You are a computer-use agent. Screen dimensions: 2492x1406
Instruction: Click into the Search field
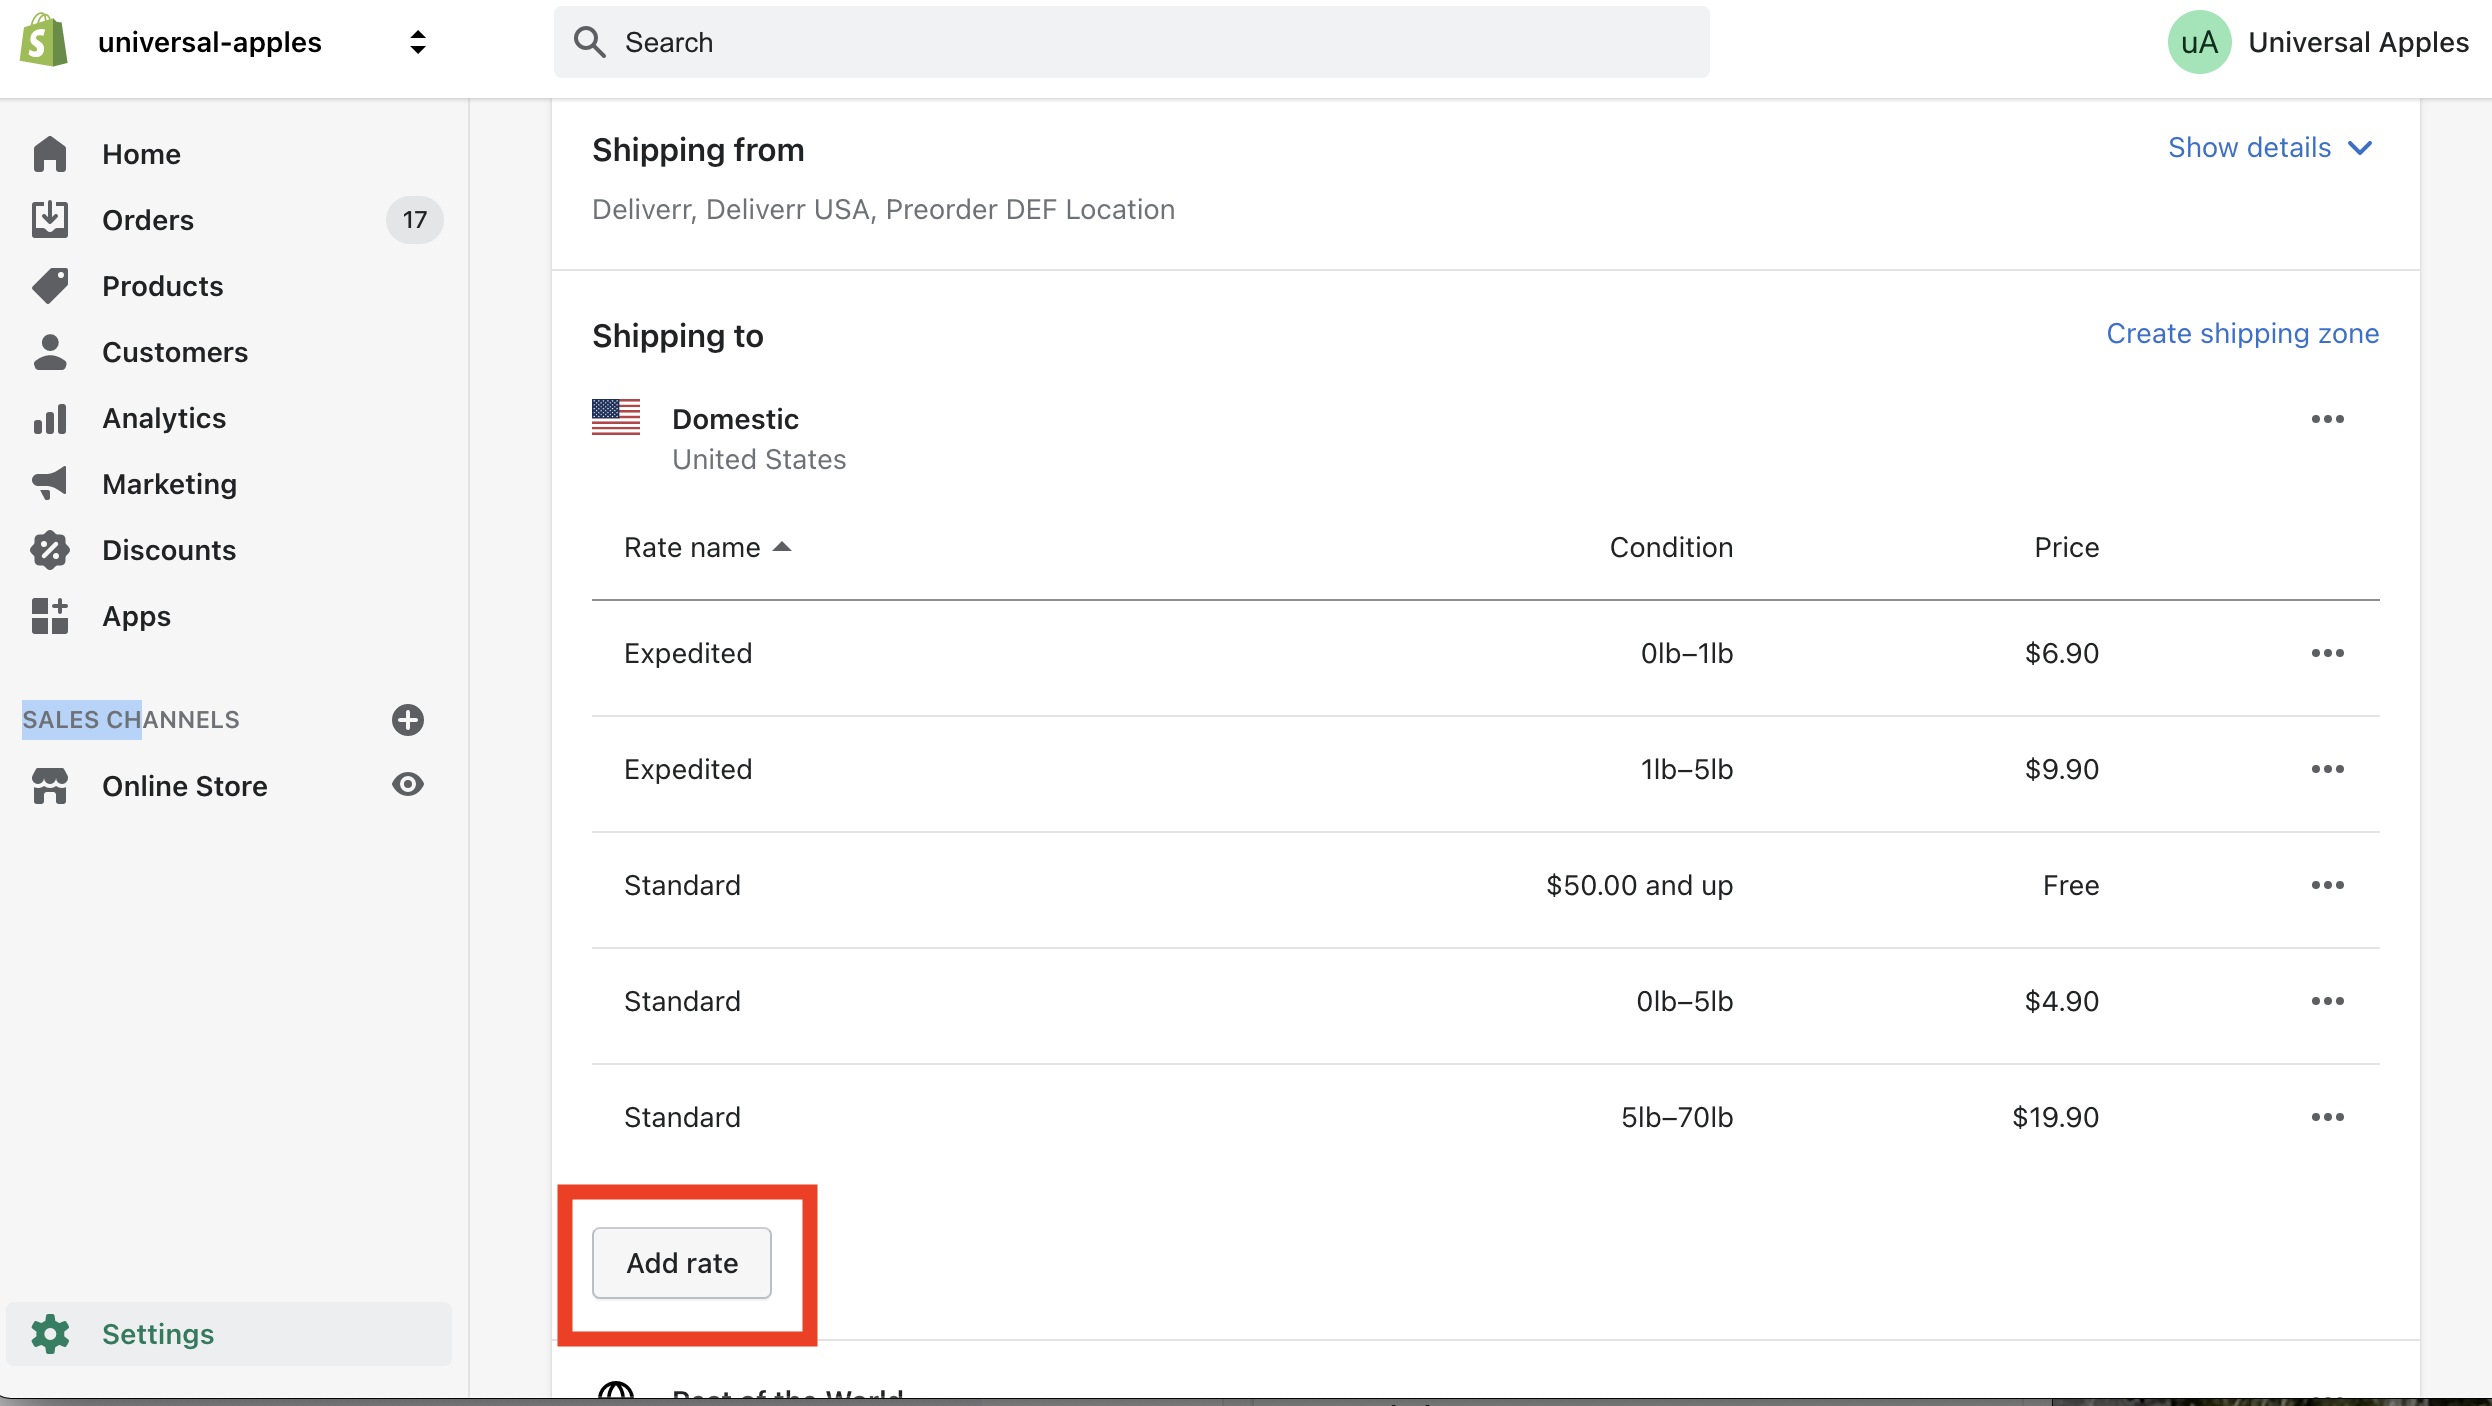pos(1130,42)
